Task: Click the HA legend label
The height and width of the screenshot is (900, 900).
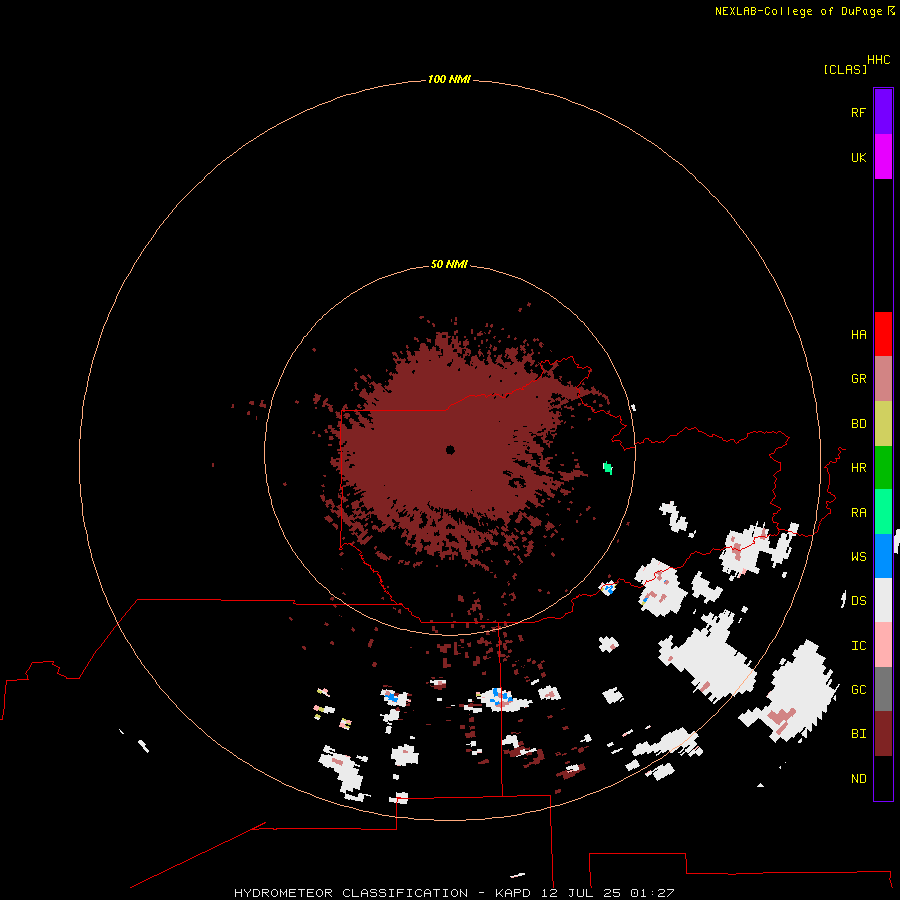Action: click(x=859, y=335)
